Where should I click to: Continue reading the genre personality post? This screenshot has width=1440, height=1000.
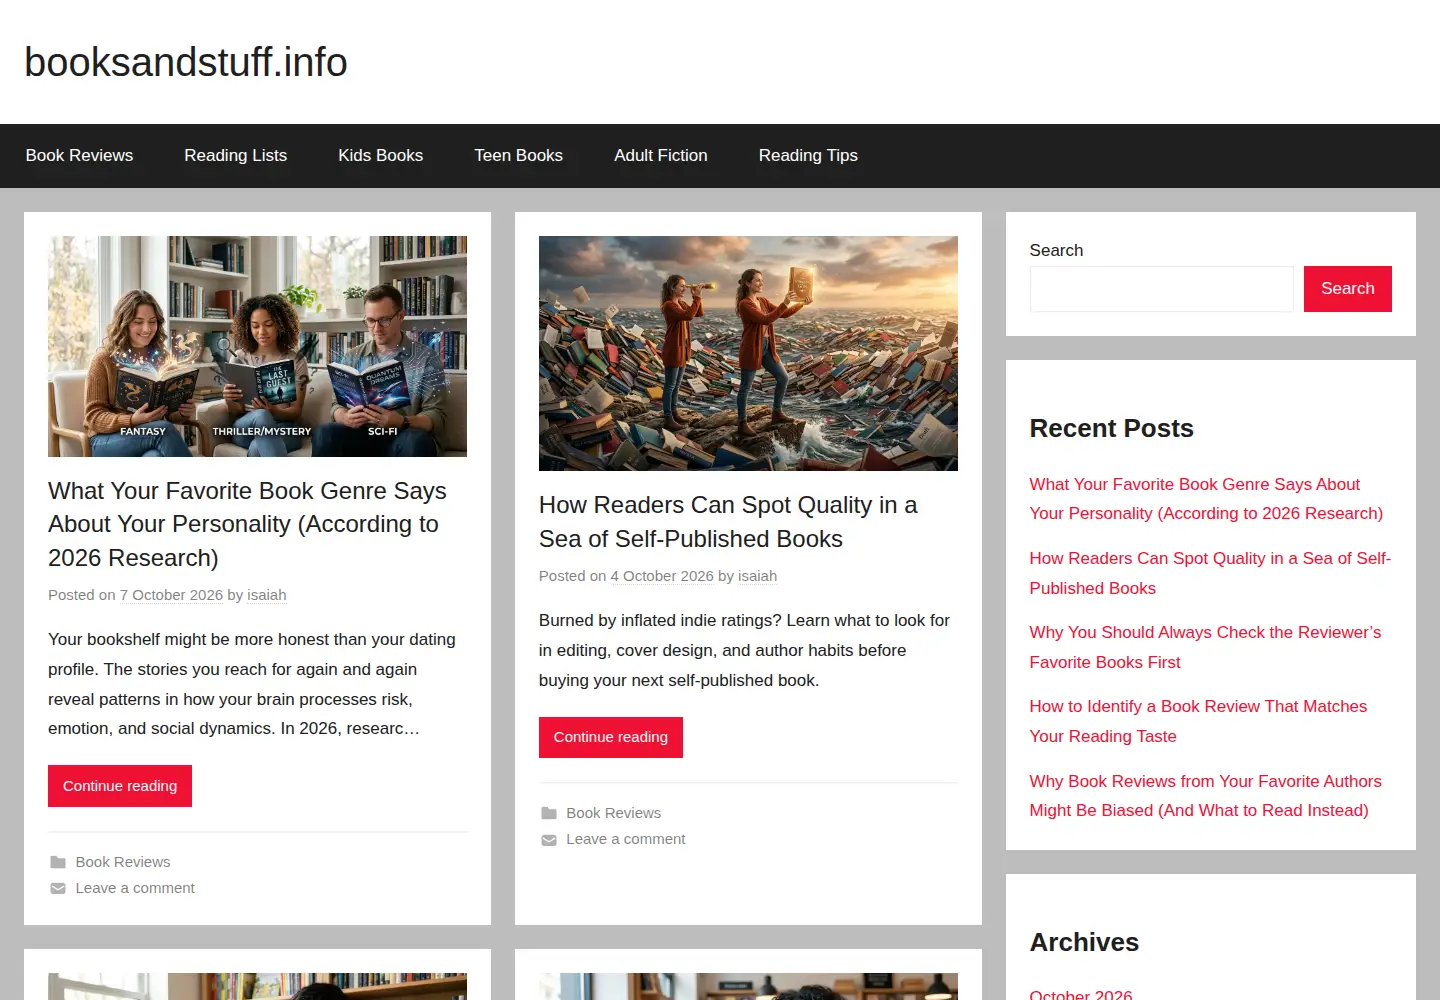(120, 786)
